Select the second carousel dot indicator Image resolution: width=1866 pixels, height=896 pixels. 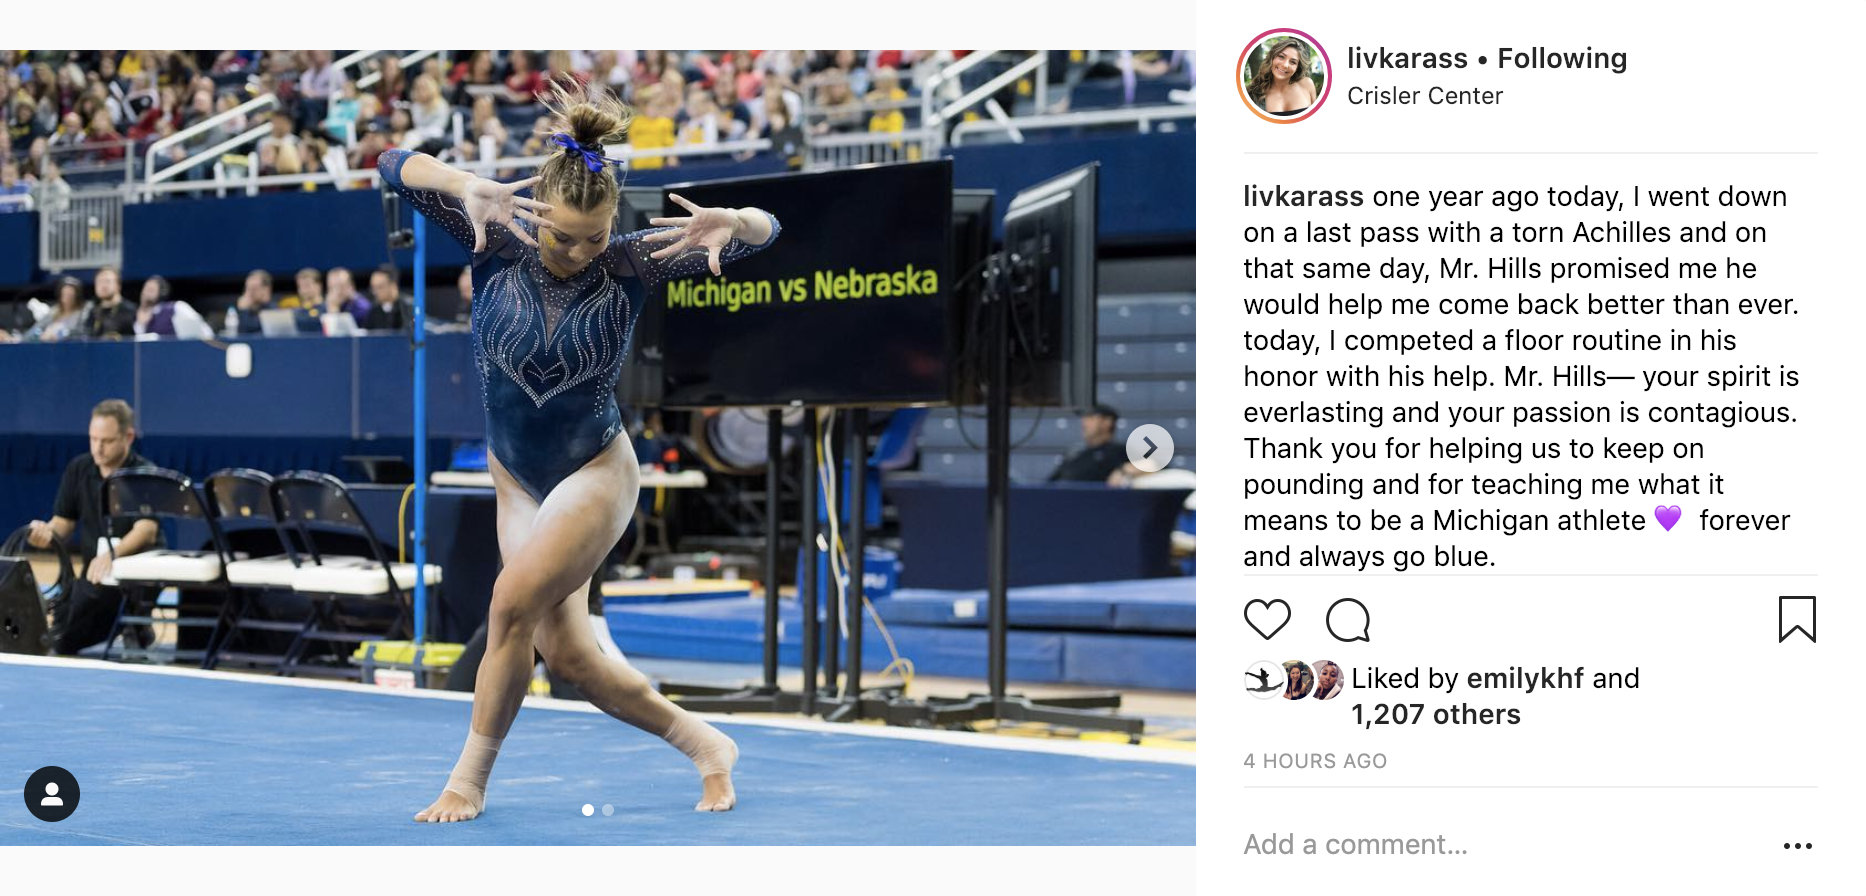coord(608,810)
